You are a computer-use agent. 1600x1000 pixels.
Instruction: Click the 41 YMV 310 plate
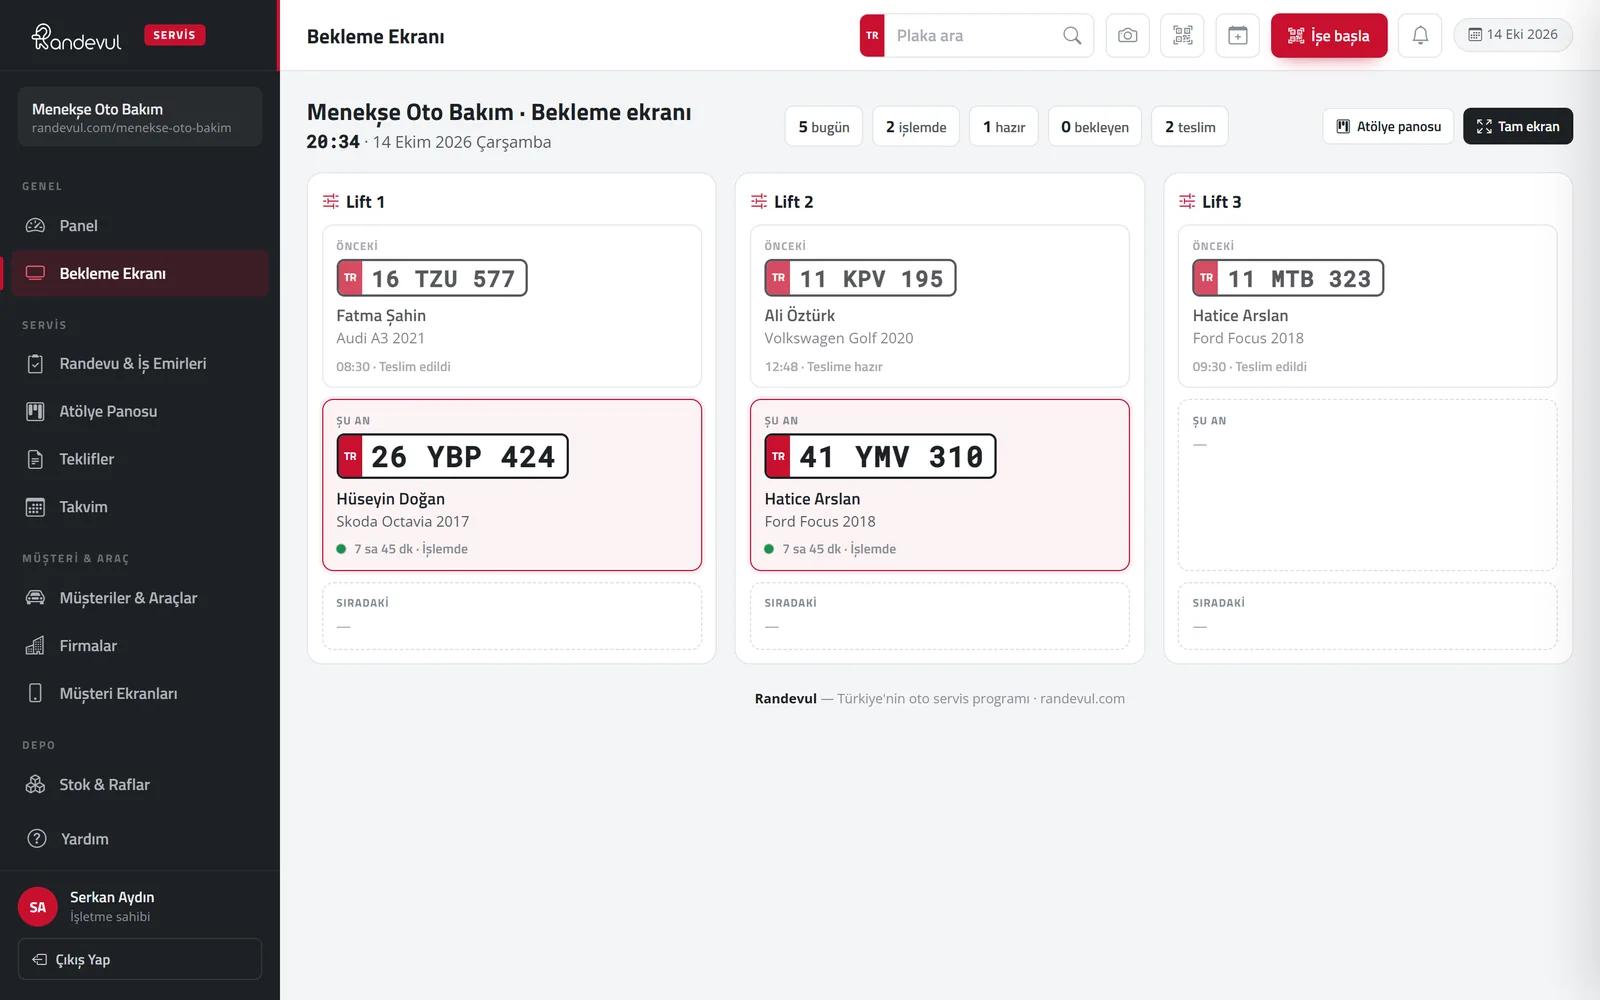click(880, 456)
